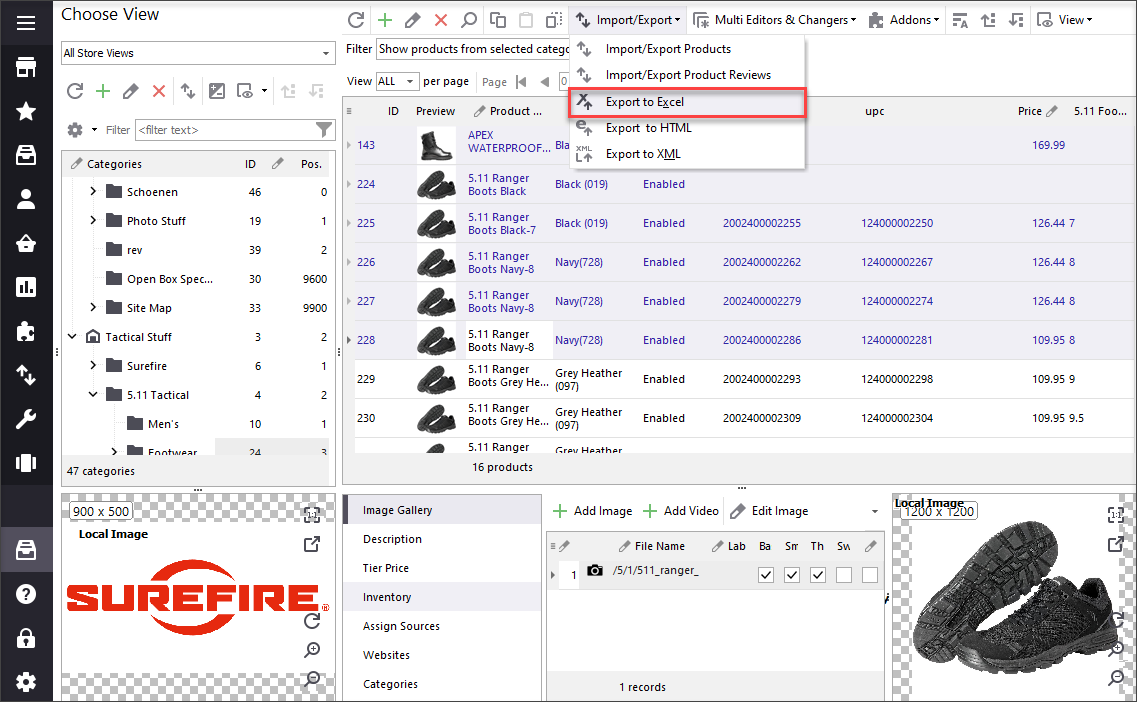Open the help question mark sidebar icon
The height and width of the screenshot is (702, 1137).
[26, 595]
